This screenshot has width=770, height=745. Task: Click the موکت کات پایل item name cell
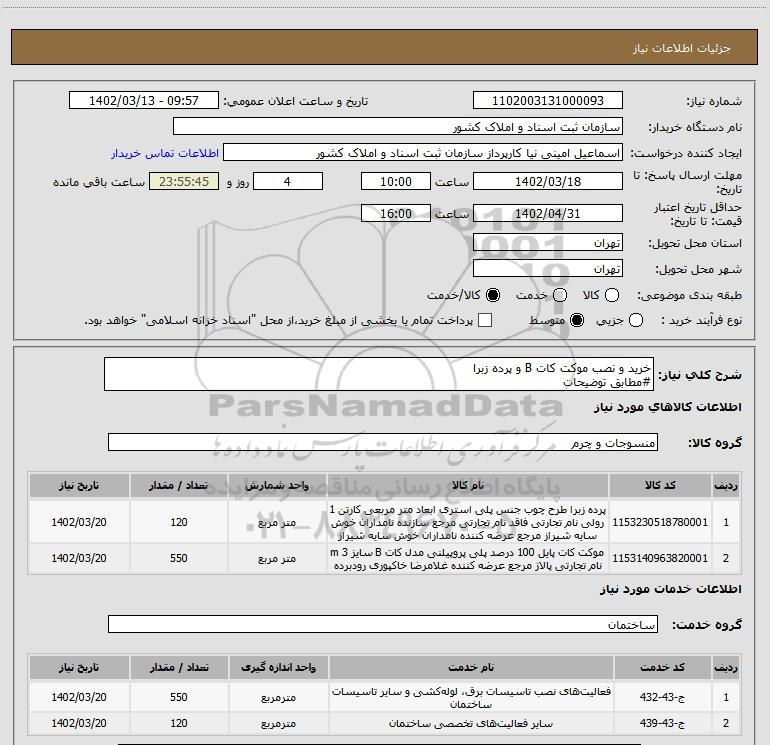[468, 558]
